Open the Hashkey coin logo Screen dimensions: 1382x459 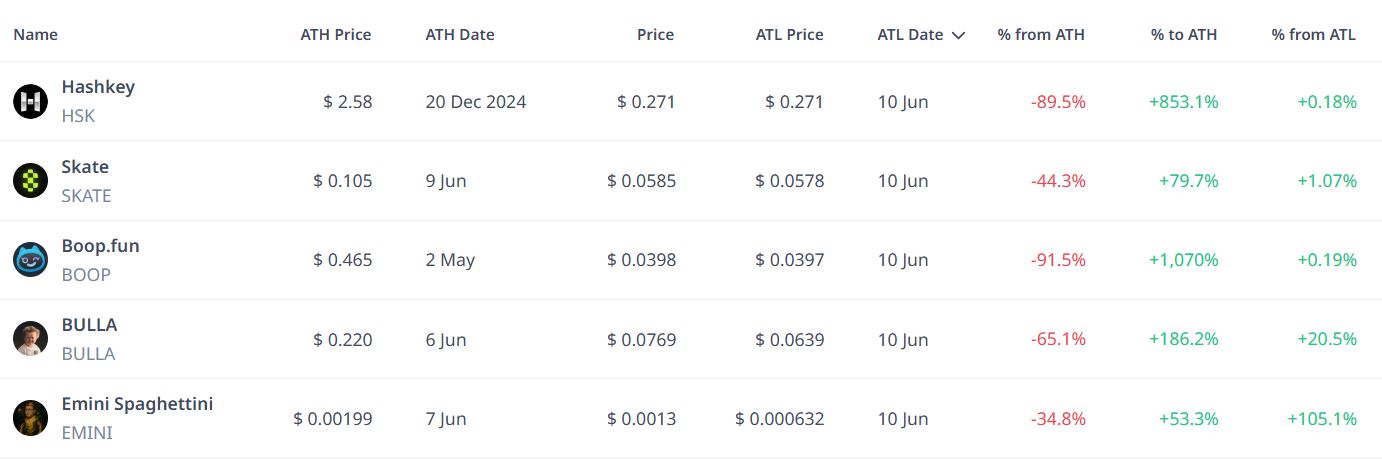pos(30,101)
